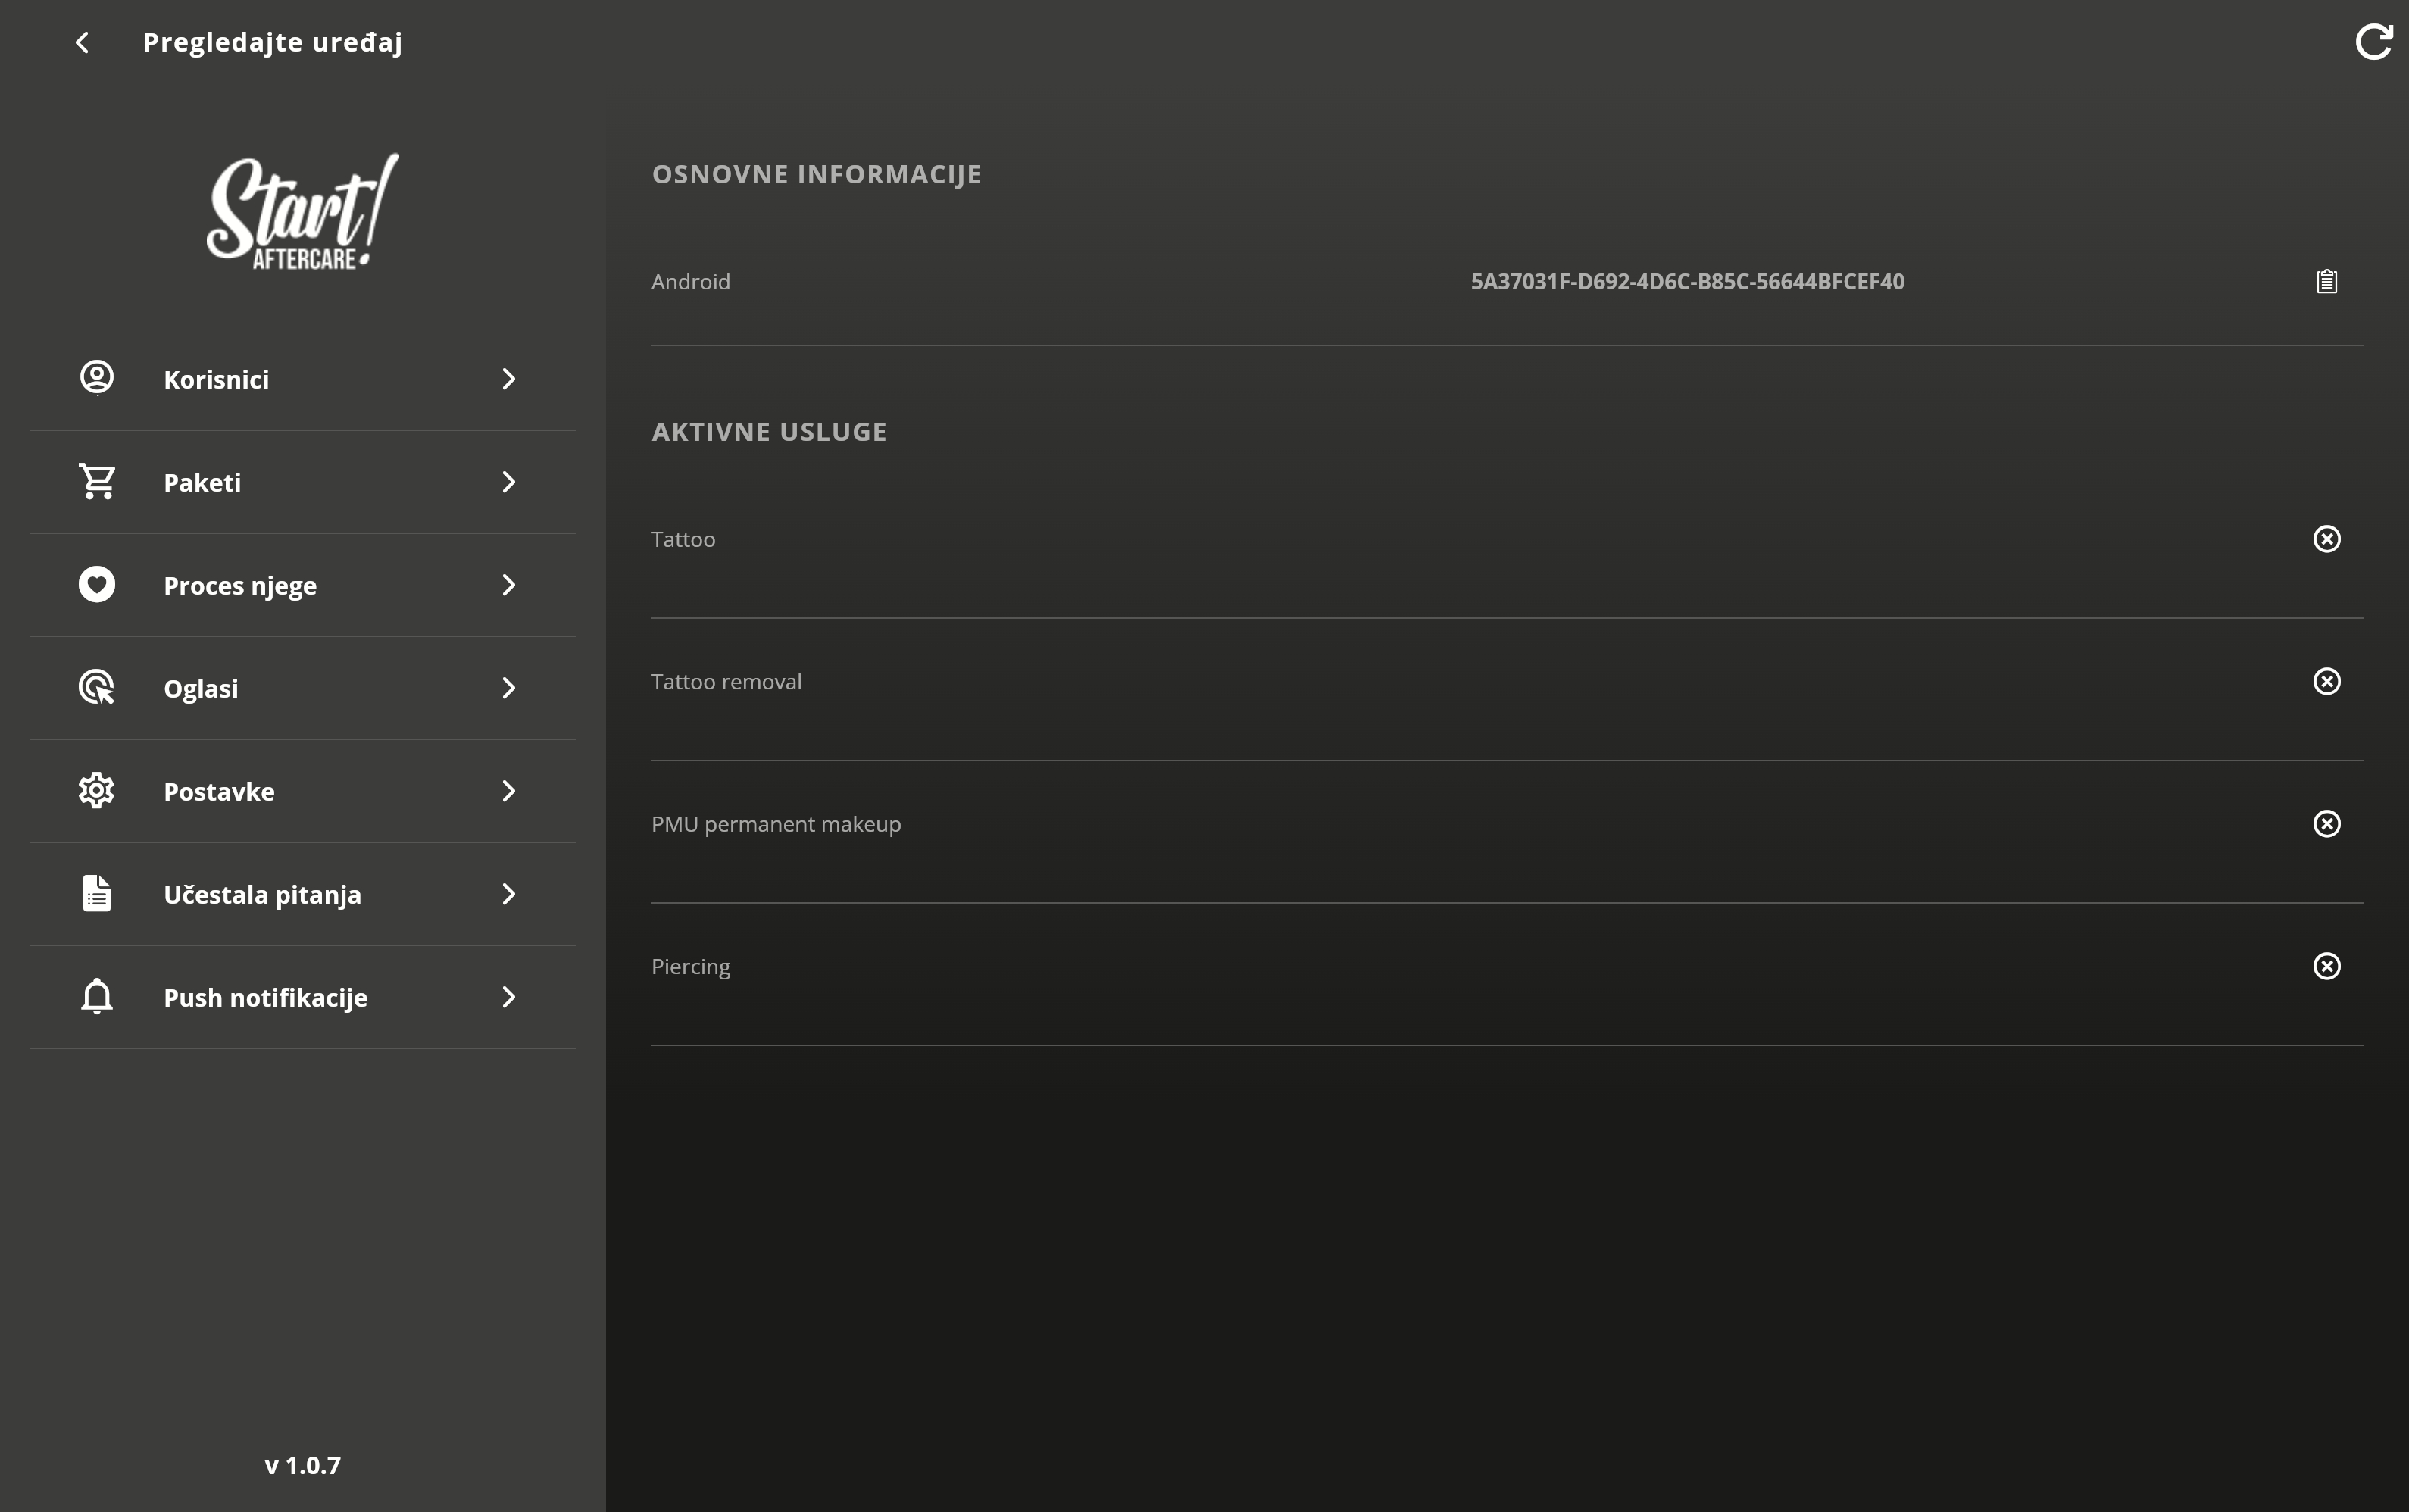Click the Push notifikacije bell icon
Viewport: 2409px width, 1512px height.
point(97,996)
